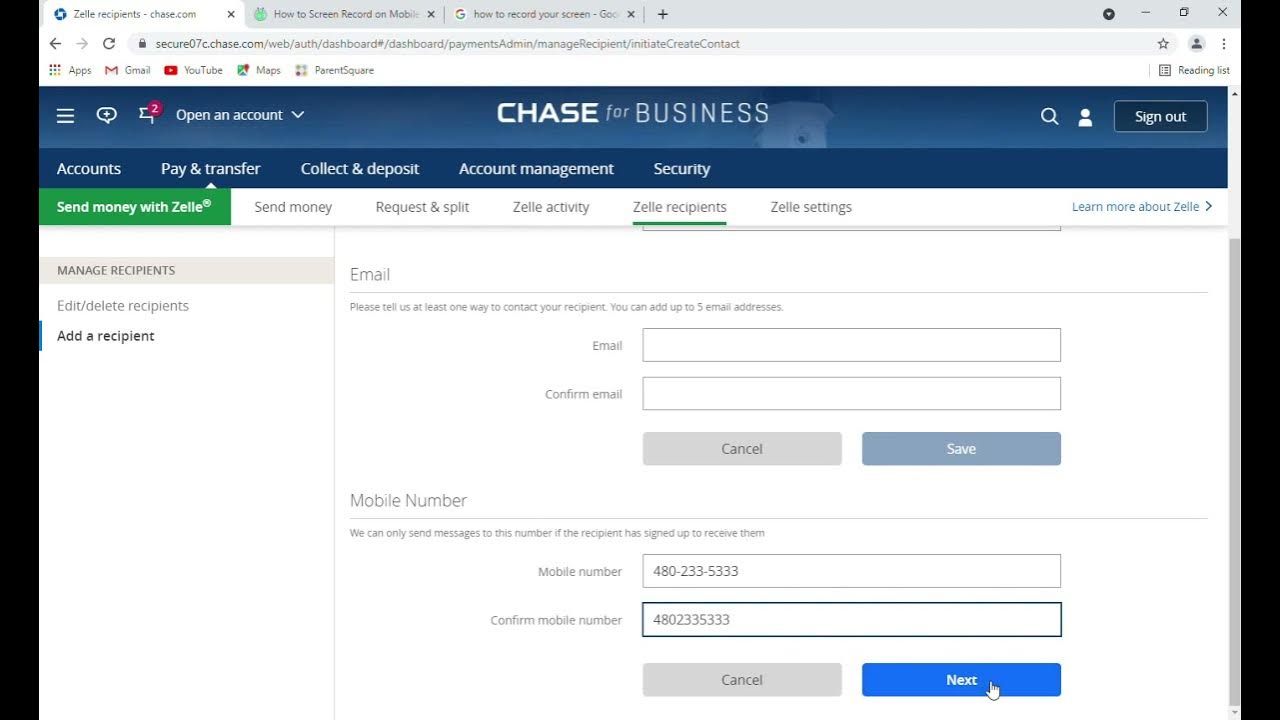Cancel the Email section
The width and height of the screenshot is (1280, 720).
(742, 449)
